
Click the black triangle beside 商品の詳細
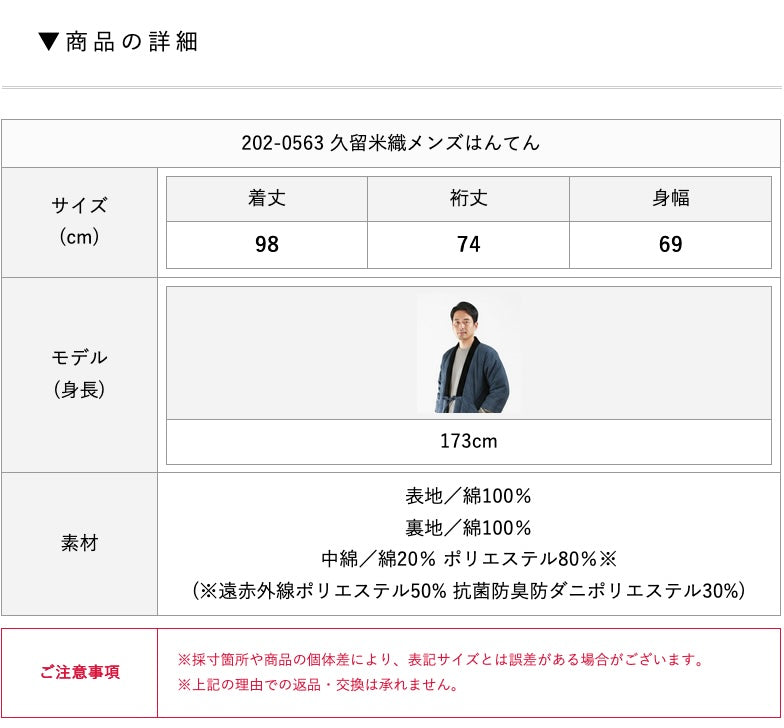[50, 42]
